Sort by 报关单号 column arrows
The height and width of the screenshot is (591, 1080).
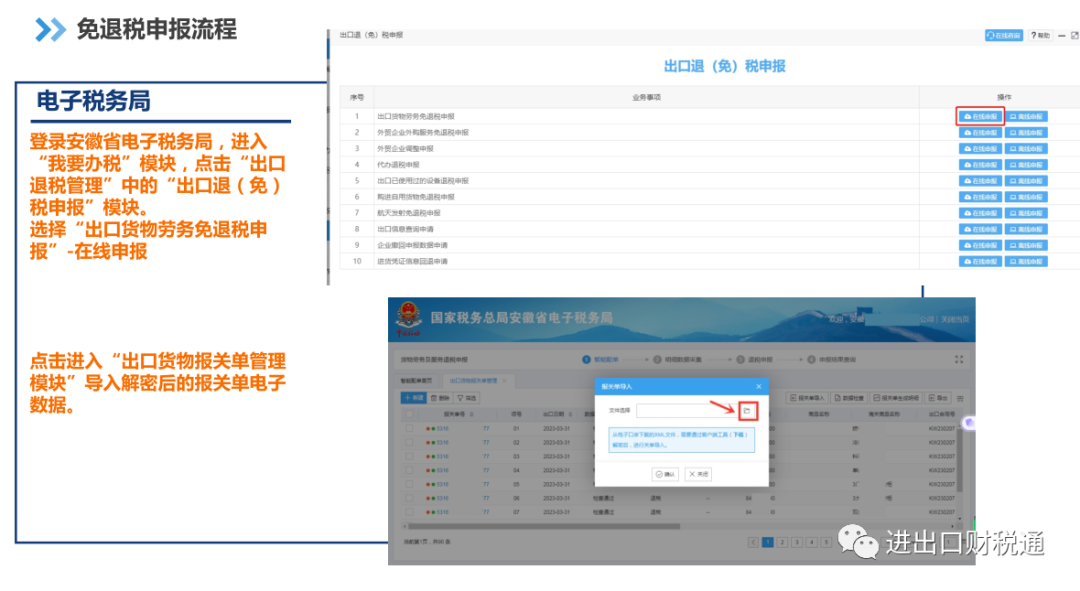click(x=472, y=414)
